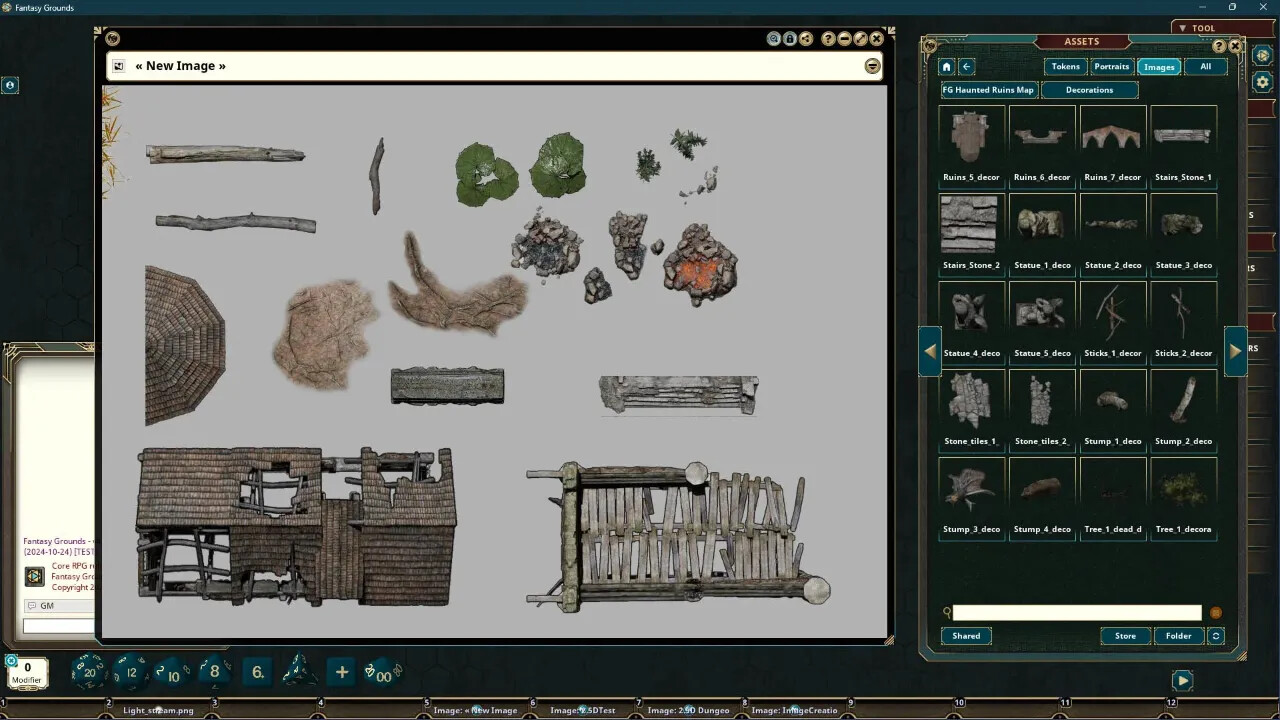Screen dimensions: 1280x720
Task: Click the left blue arrow to page assets backward
Action: [x=930, y=350]
